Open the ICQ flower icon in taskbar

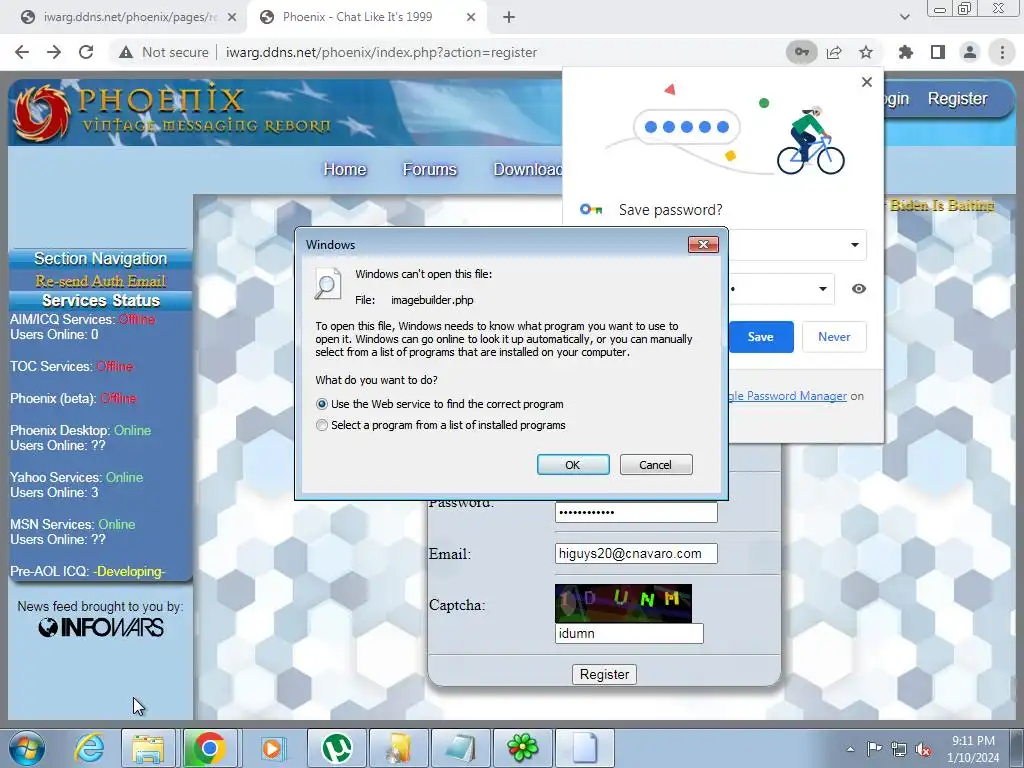[522, 748]
